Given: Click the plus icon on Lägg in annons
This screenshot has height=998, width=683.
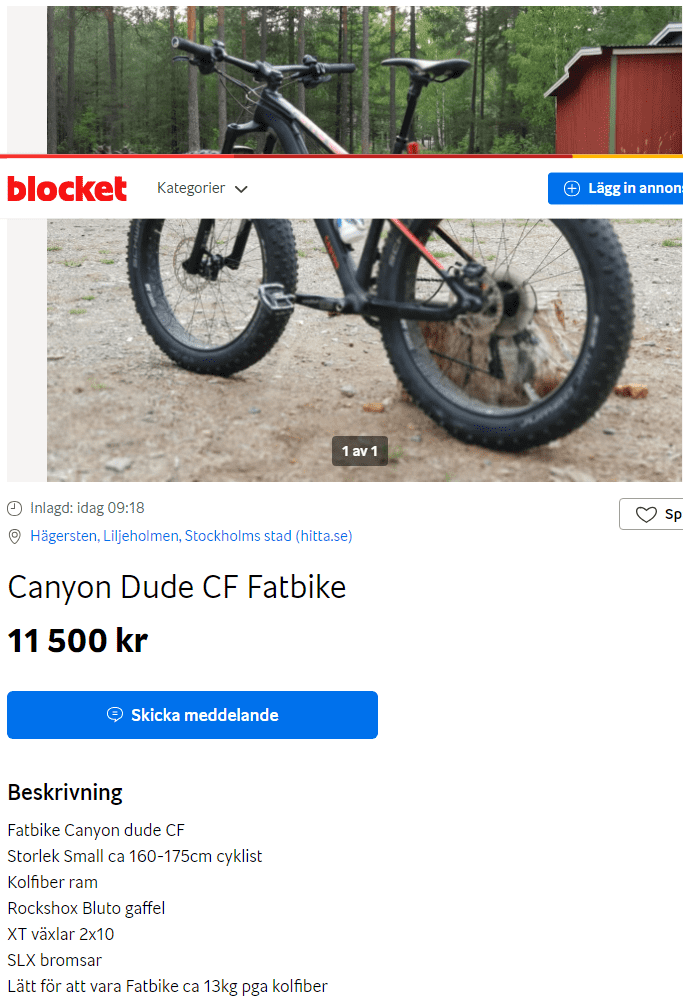Looking at the screenshot, I should [x=572, y=188].
